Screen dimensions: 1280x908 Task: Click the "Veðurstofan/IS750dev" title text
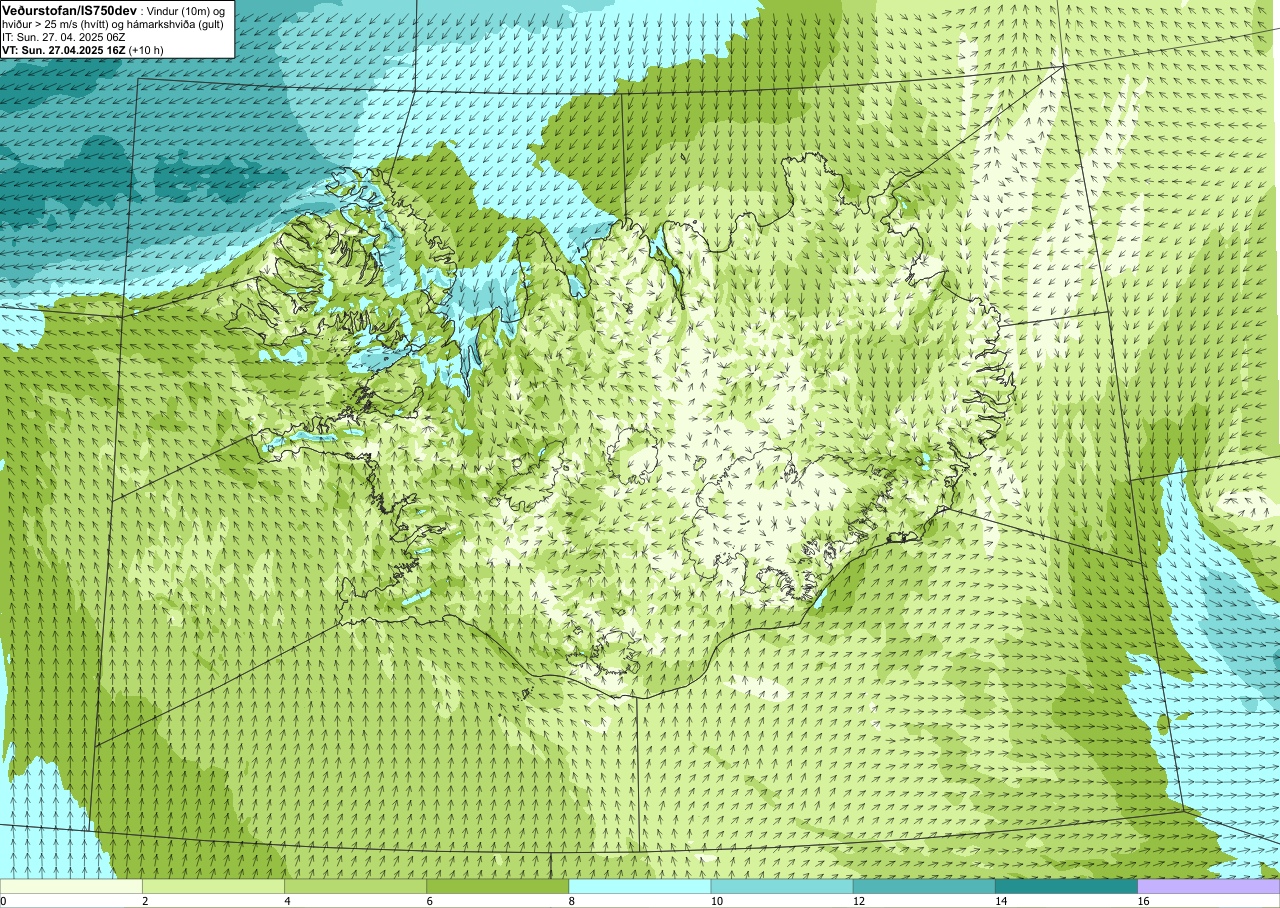70,9
